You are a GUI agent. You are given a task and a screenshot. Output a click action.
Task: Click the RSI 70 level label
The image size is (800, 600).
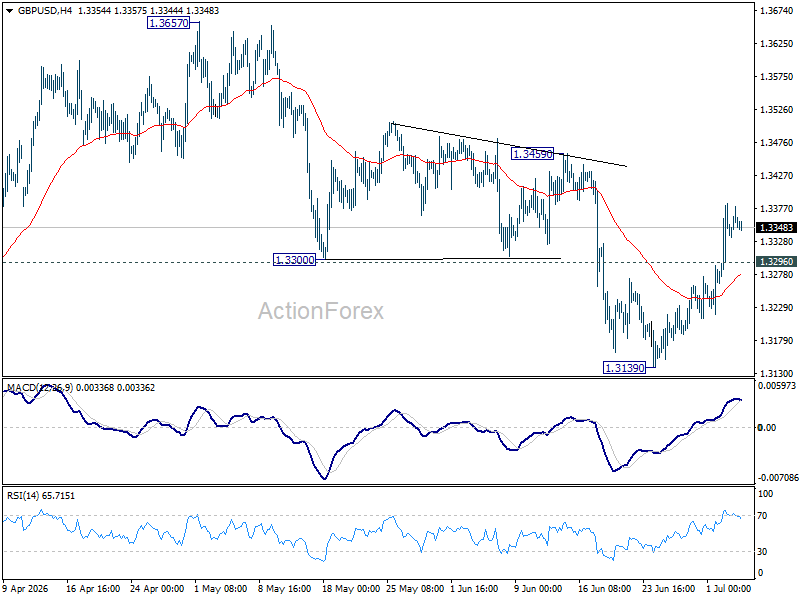(x=762, y=516)
